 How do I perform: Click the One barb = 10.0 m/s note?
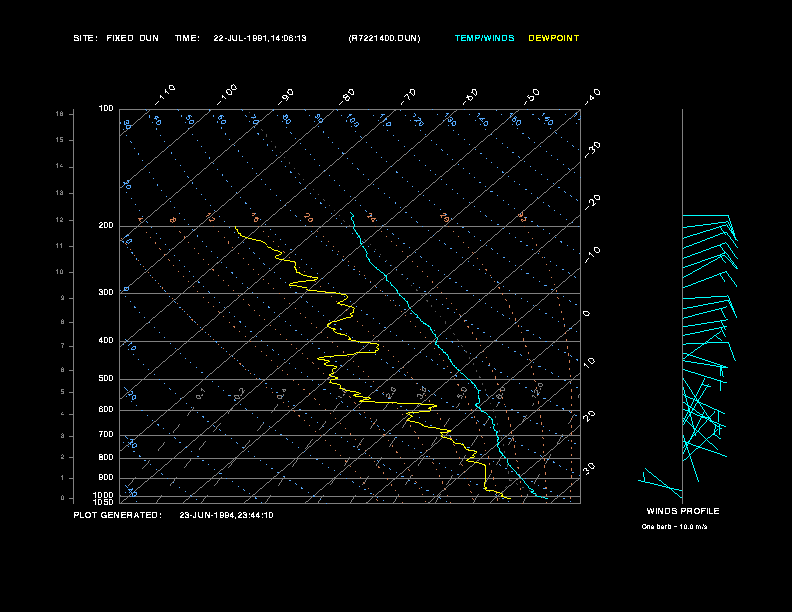tap(674, 527)
